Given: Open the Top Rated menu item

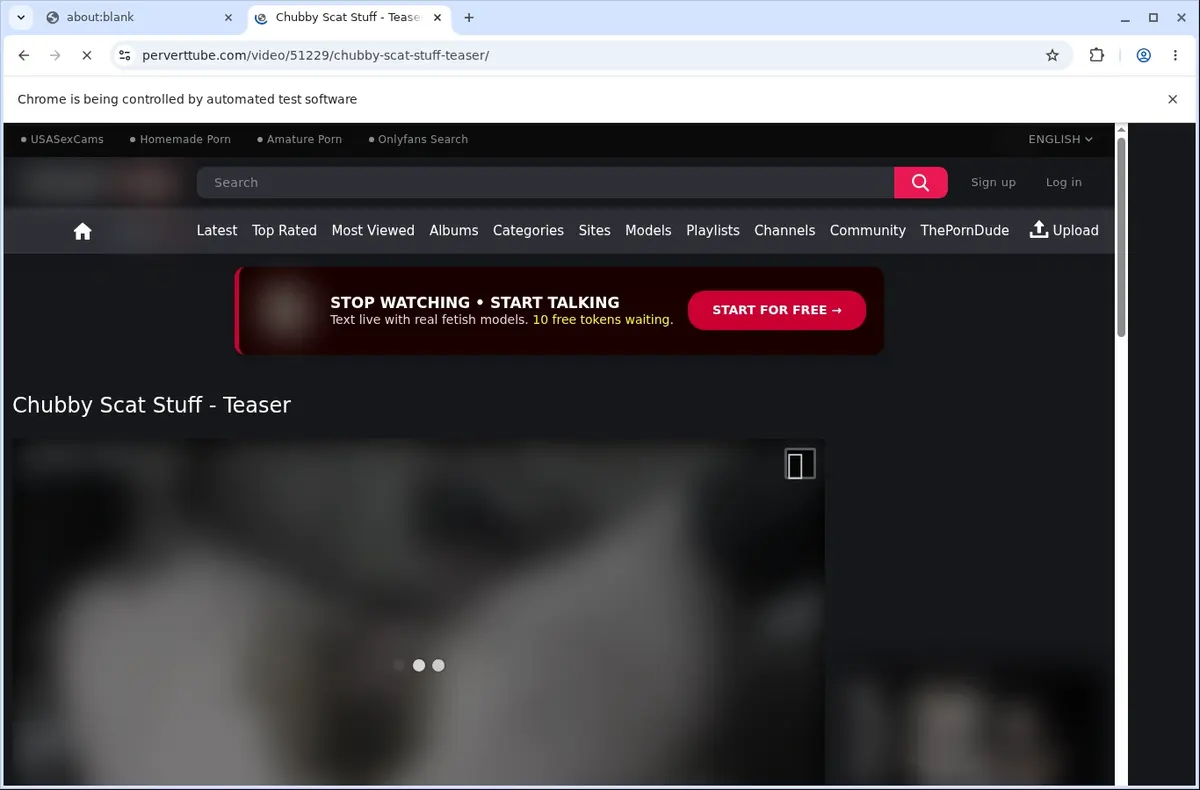Looking at the screenshot, I should coord(284,230).
